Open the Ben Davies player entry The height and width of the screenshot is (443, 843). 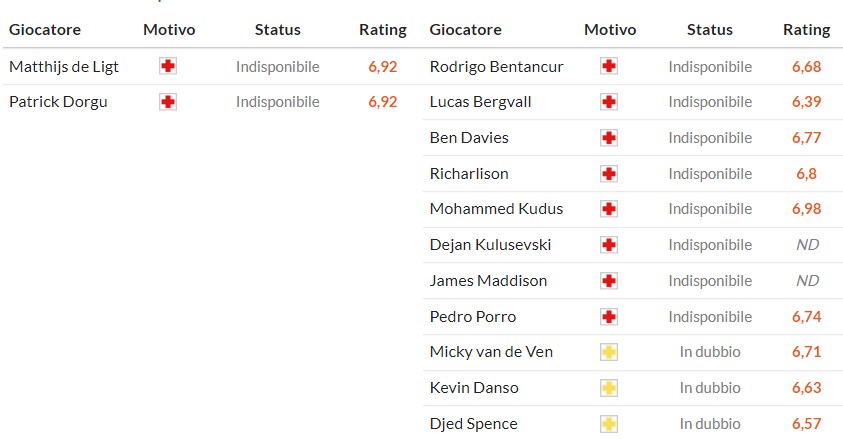469,138
